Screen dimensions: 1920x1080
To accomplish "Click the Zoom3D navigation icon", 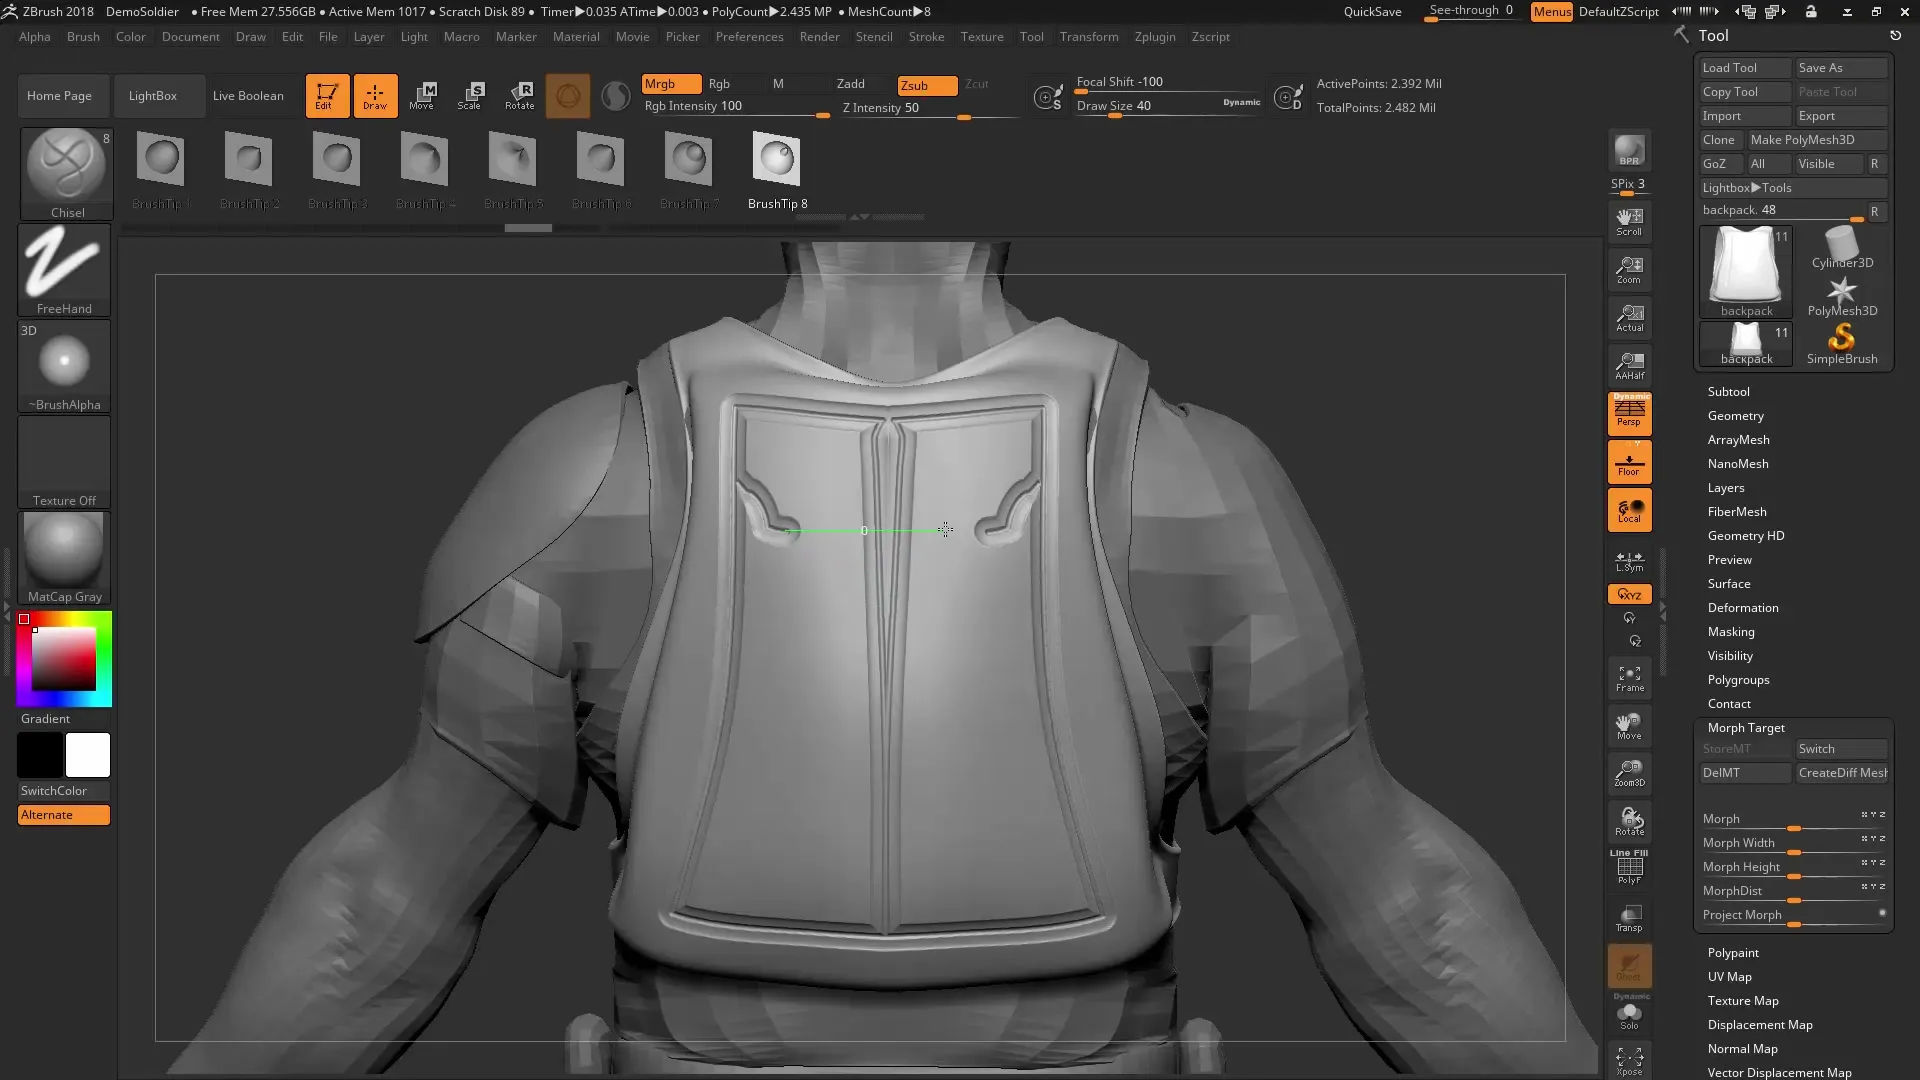I will coord(1629,773).
